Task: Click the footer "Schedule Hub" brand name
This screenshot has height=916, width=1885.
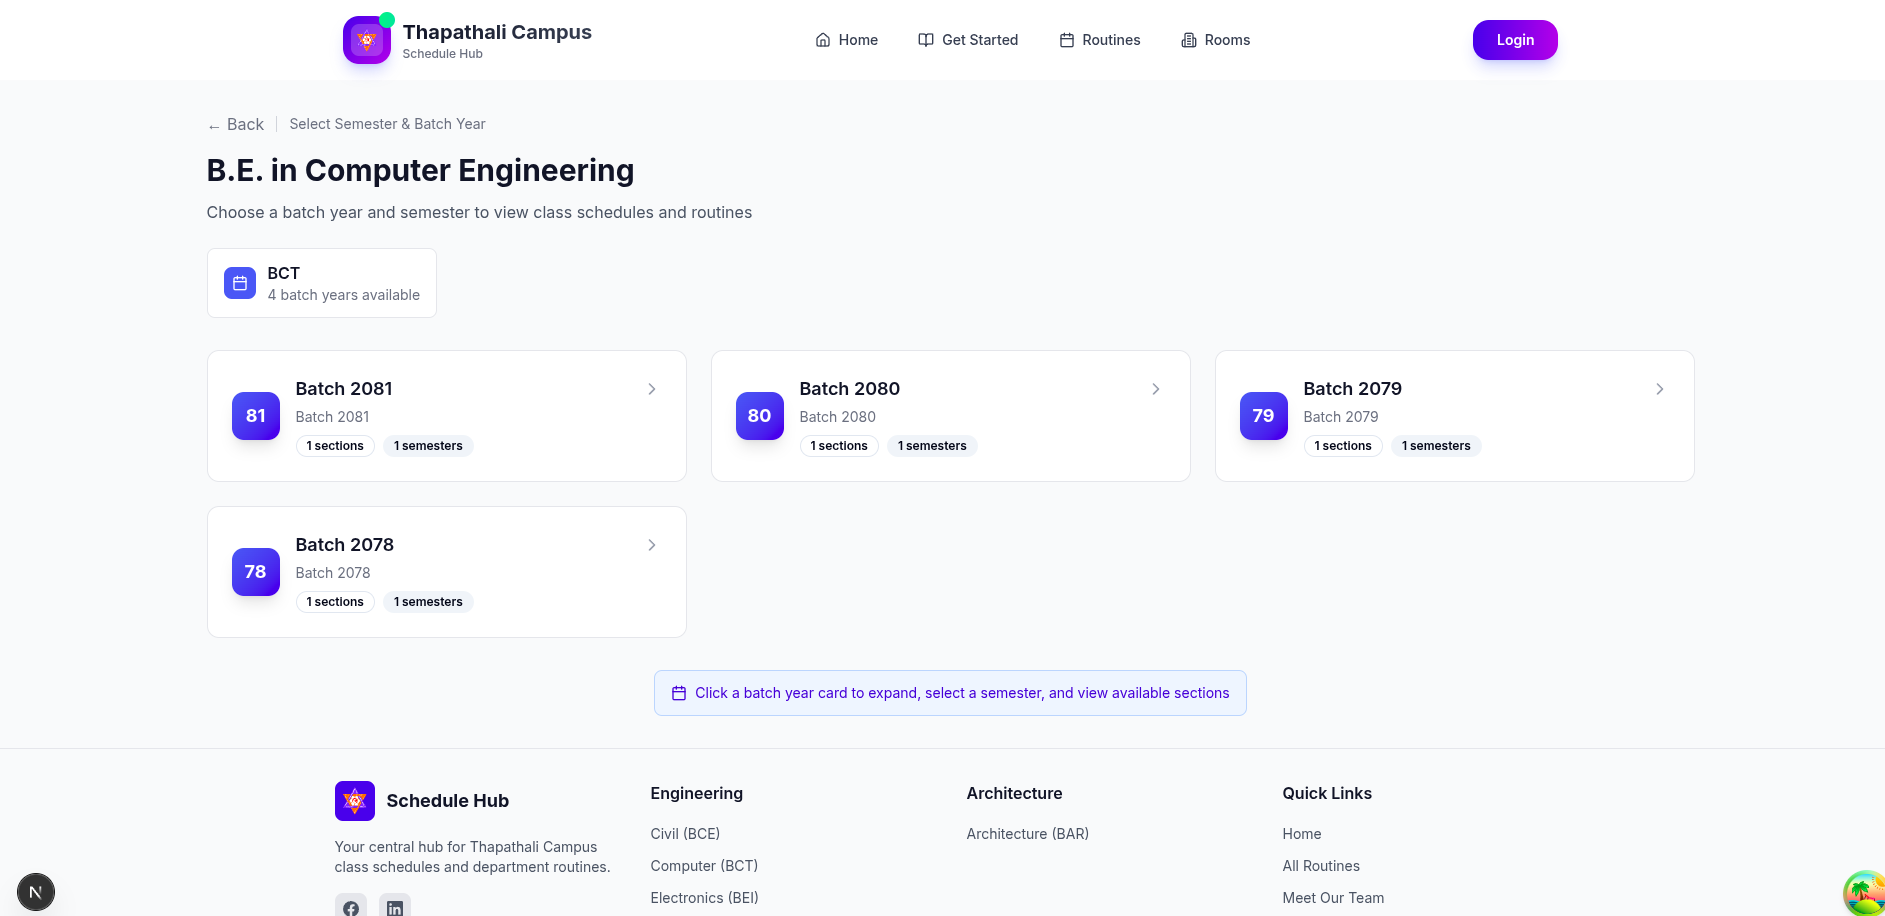Action: 448,801
